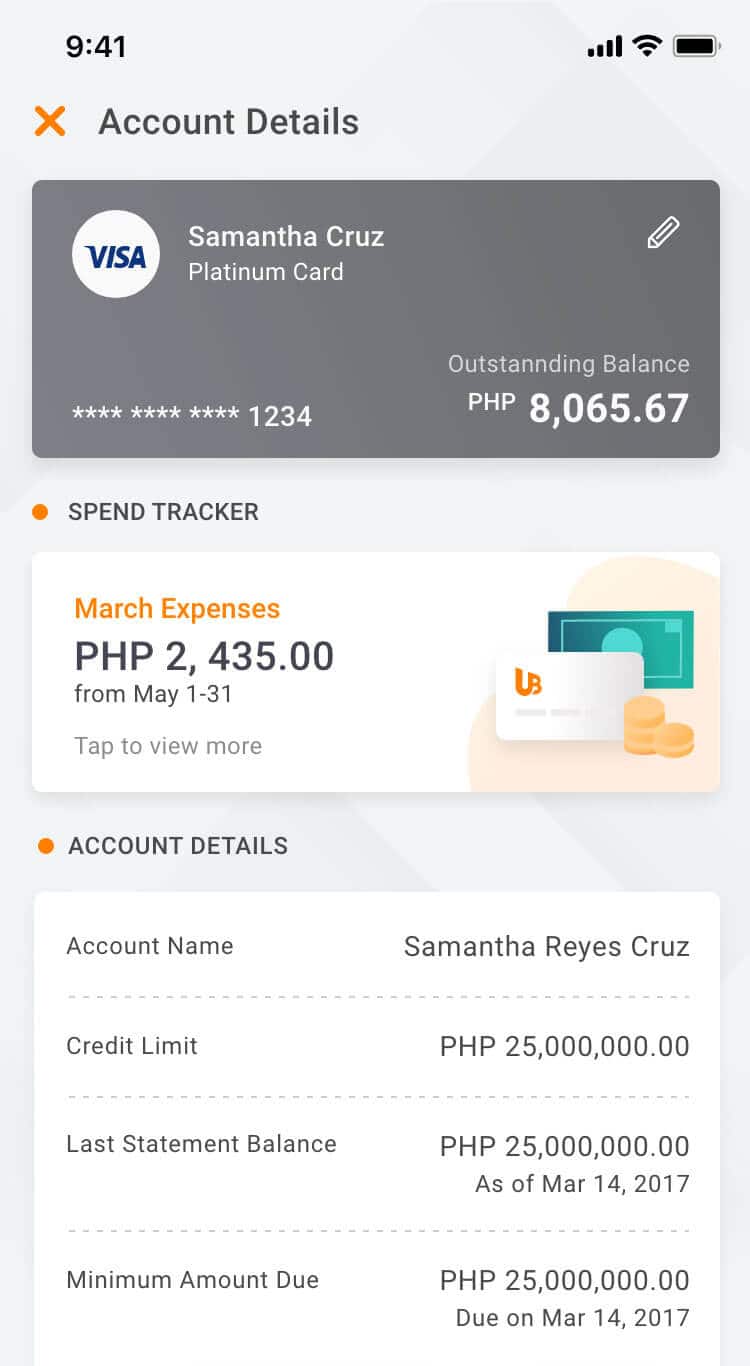
Task: Click the cellular signal bars icon
Action: coord(605,47)
